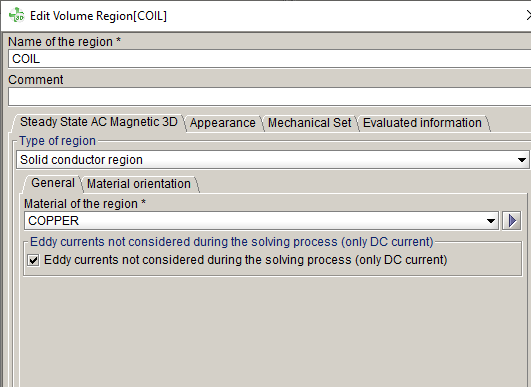Switch to the Evaluated information tab
Image resolution: width=531 pixels, height=387 pixels.
(x=422, y=123)
